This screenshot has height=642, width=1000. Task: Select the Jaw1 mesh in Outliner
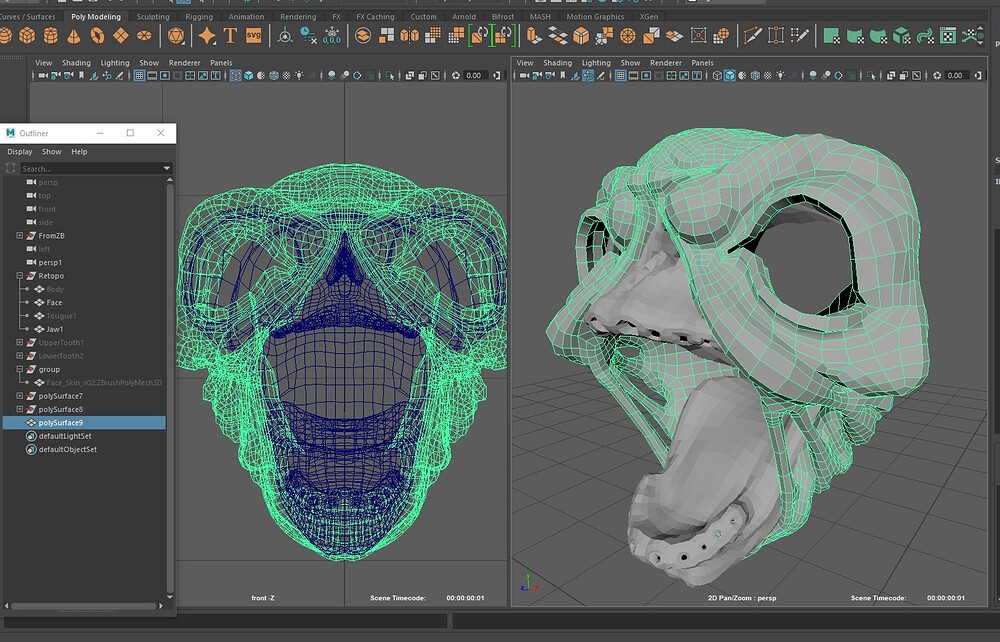[x=55, y=330]
